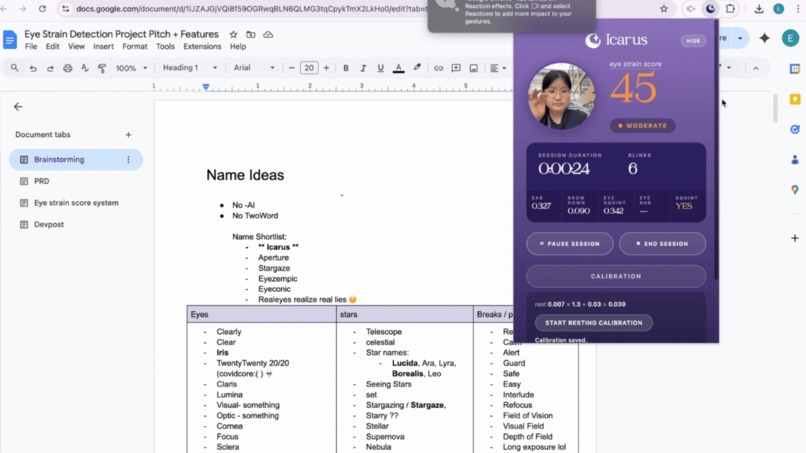Image resolution: width=806 pixels, height=453 pixels.
Task: Switch to Eye strain score system tab
Action: (x=76, y=203)
